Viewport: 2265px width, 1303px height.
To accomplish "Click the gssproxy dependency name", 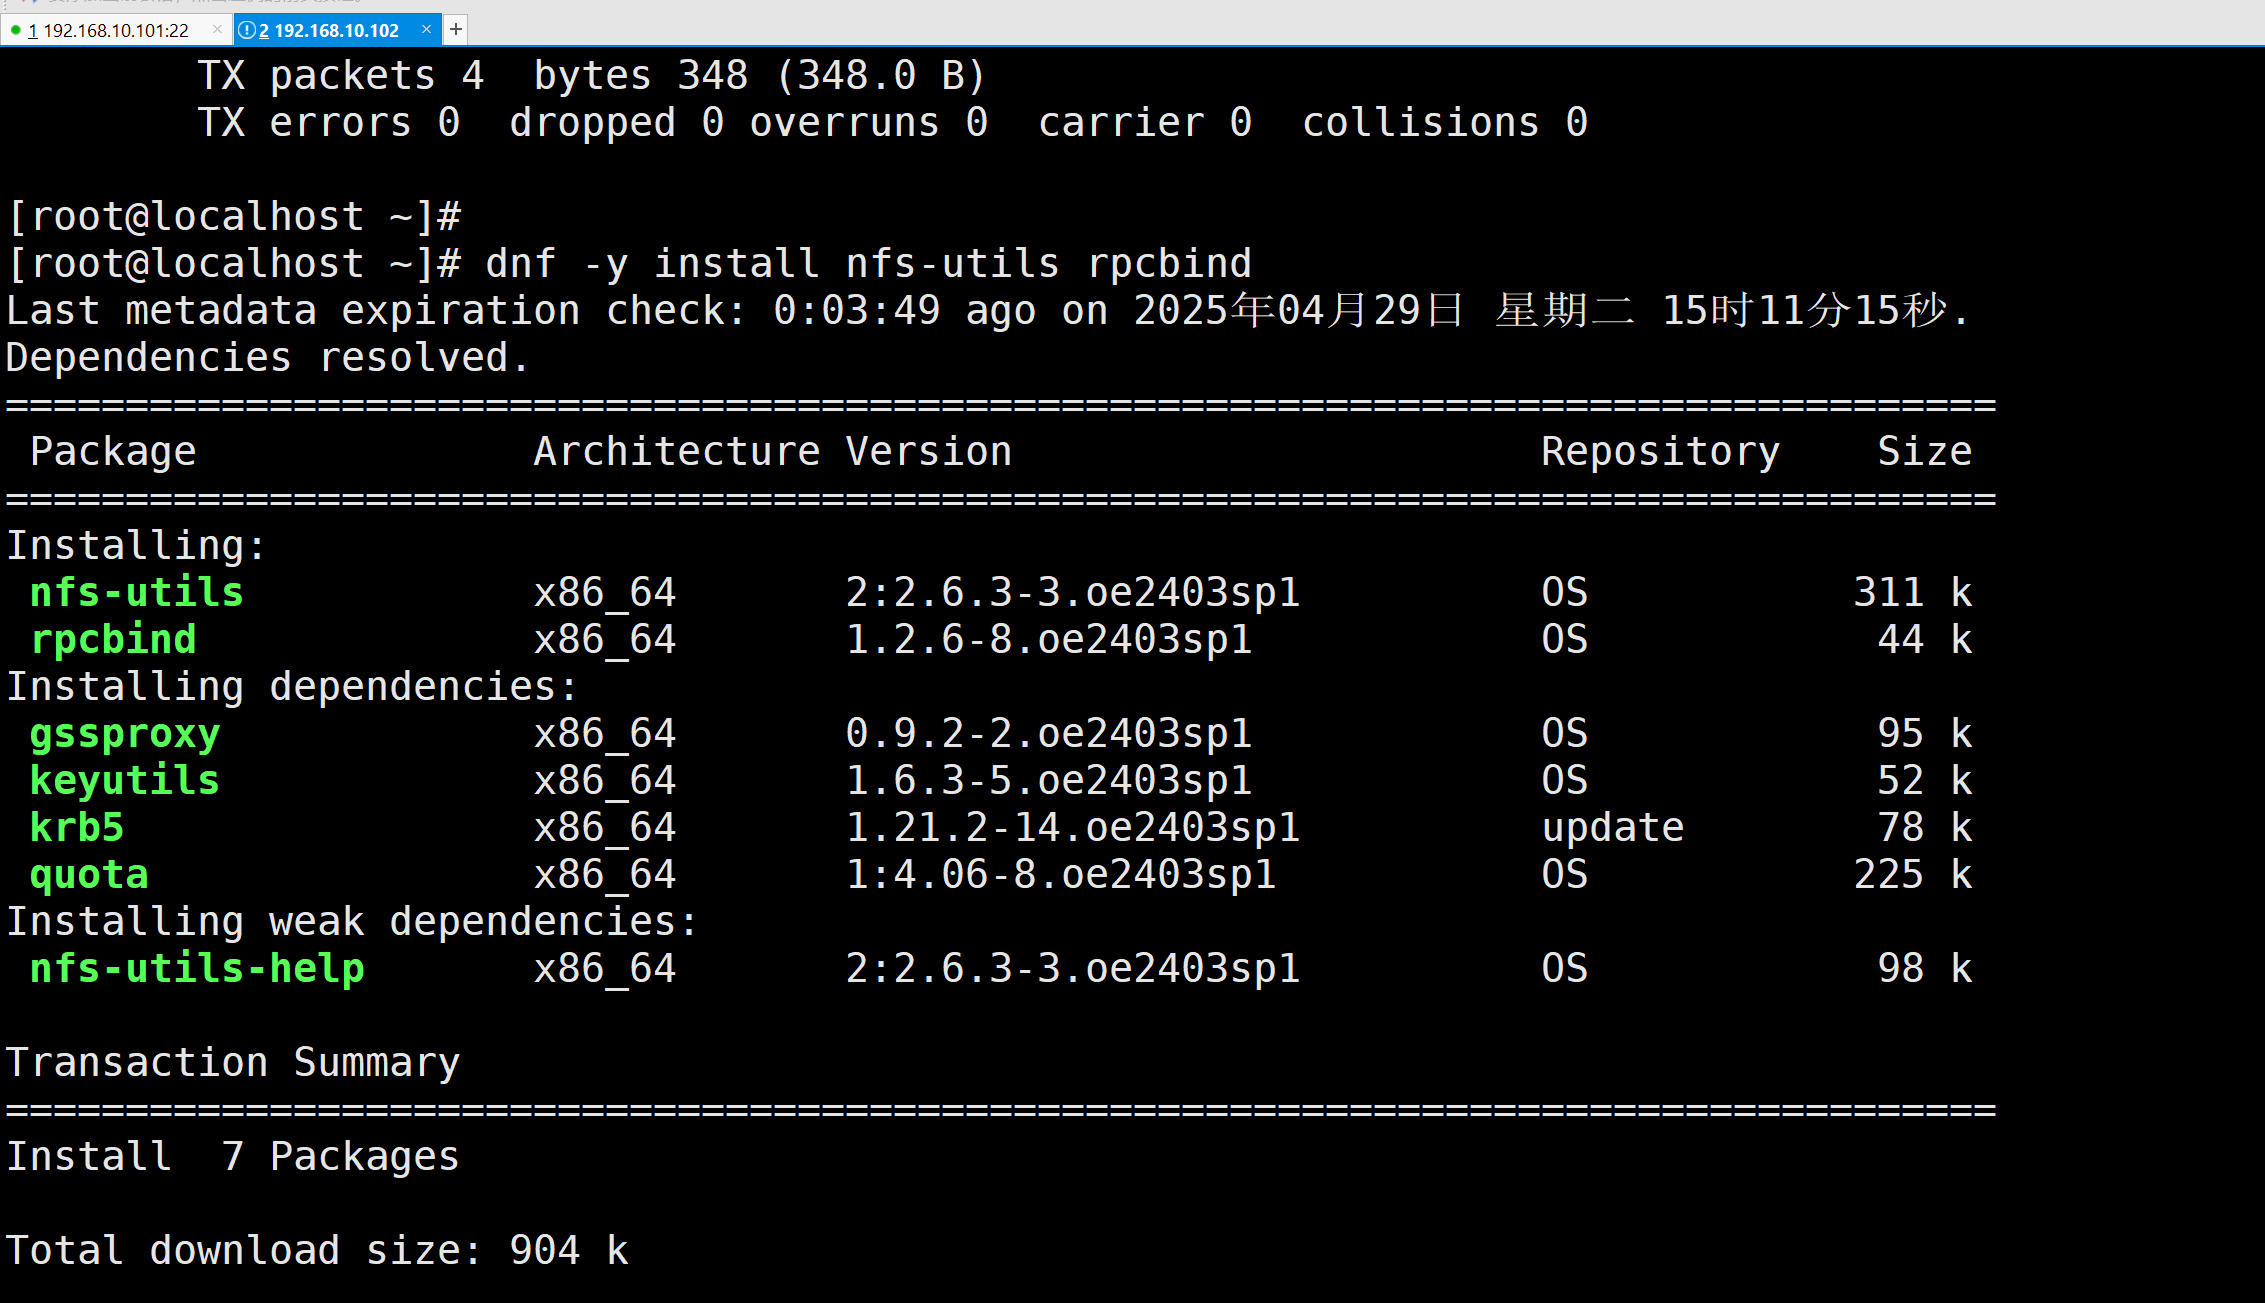I will (x=125, y=733).
